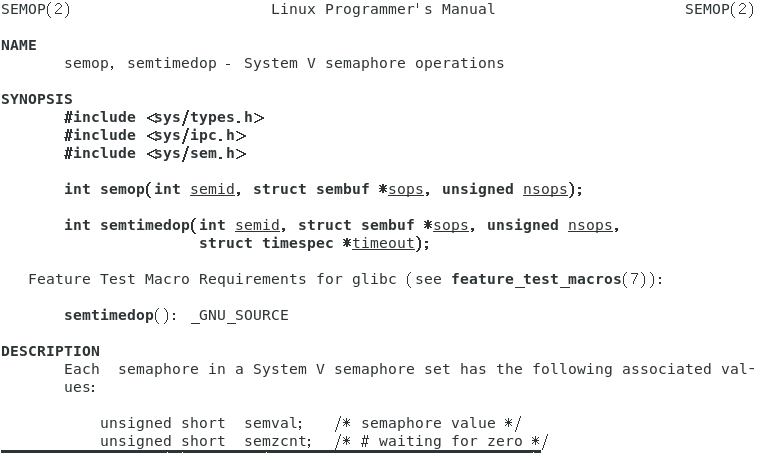Click the Linux Programmer's Manual header
The width and height of the screenshot is (782, 453).
(x=383, y=9)
